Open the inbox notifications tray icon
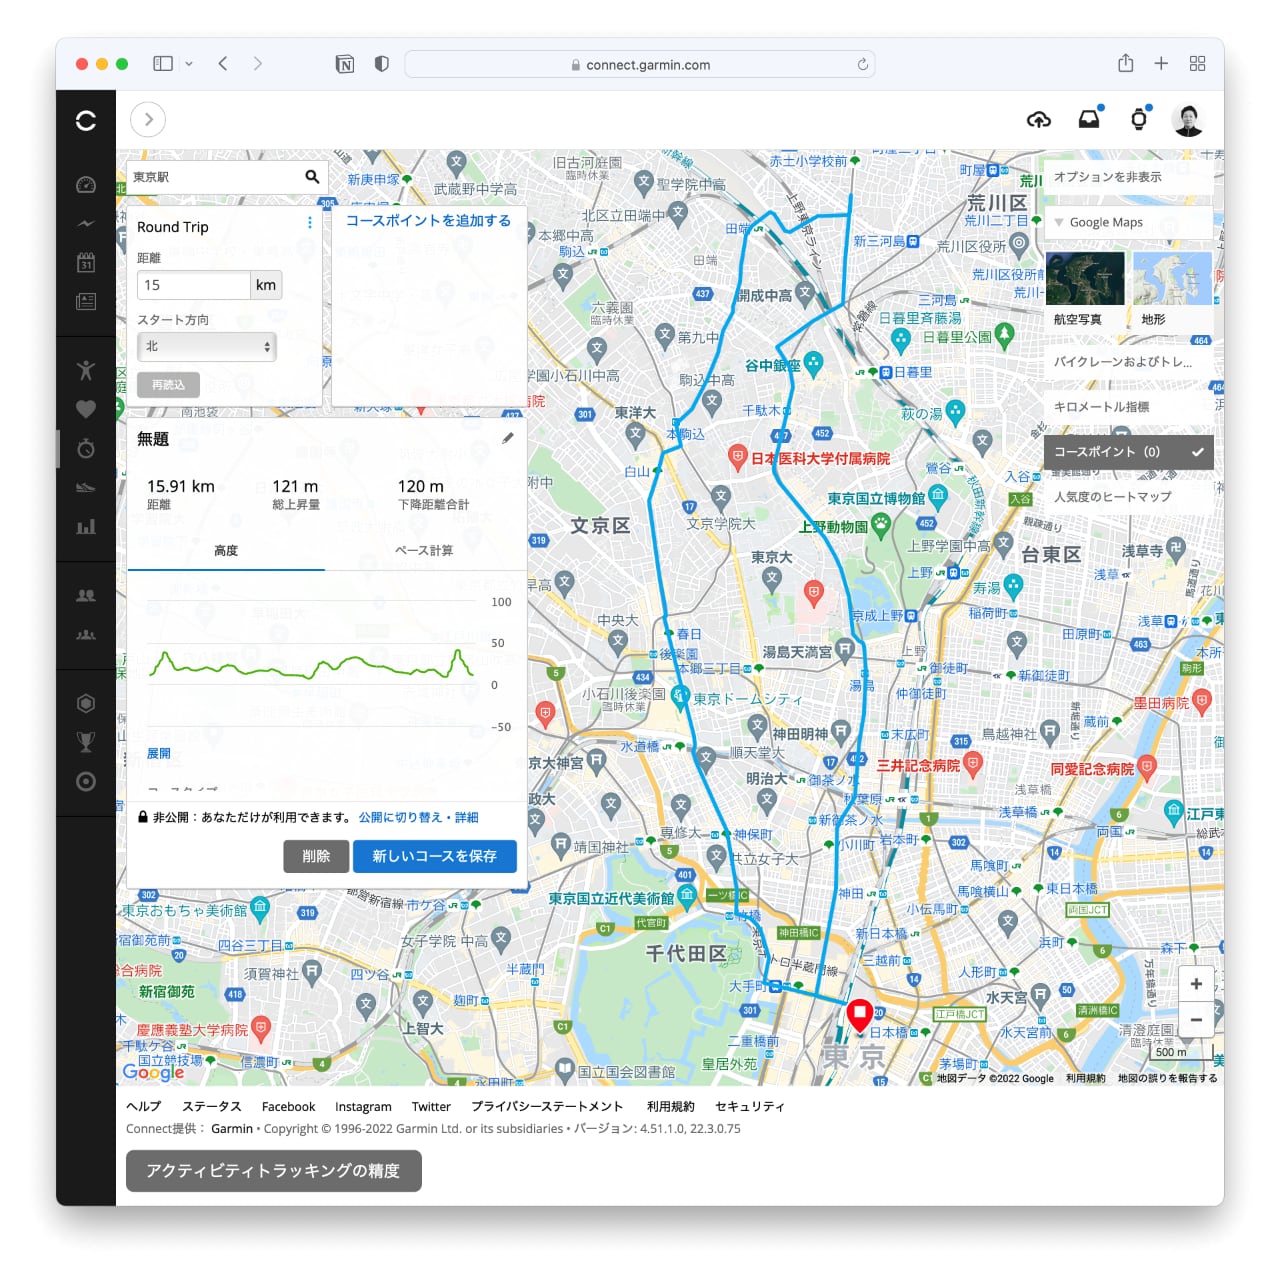The height and width of the screenshot is (1280, 1280). [1089, 120]
